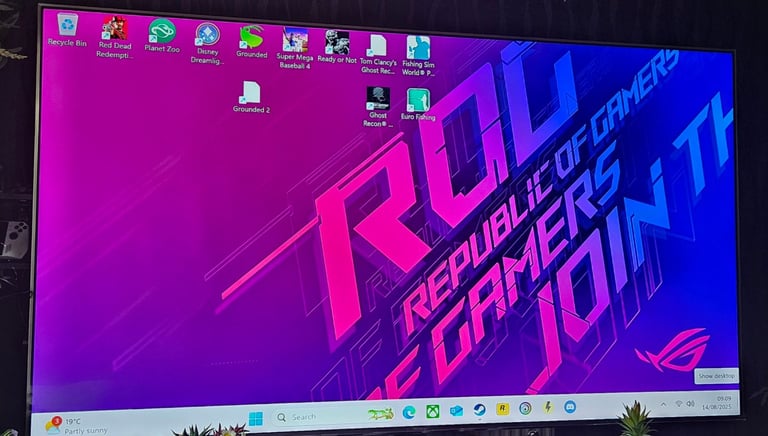Select the Euro Fishing shortcut
The width and height of the screenshot is (768, 436).
[x=418, y=104]
